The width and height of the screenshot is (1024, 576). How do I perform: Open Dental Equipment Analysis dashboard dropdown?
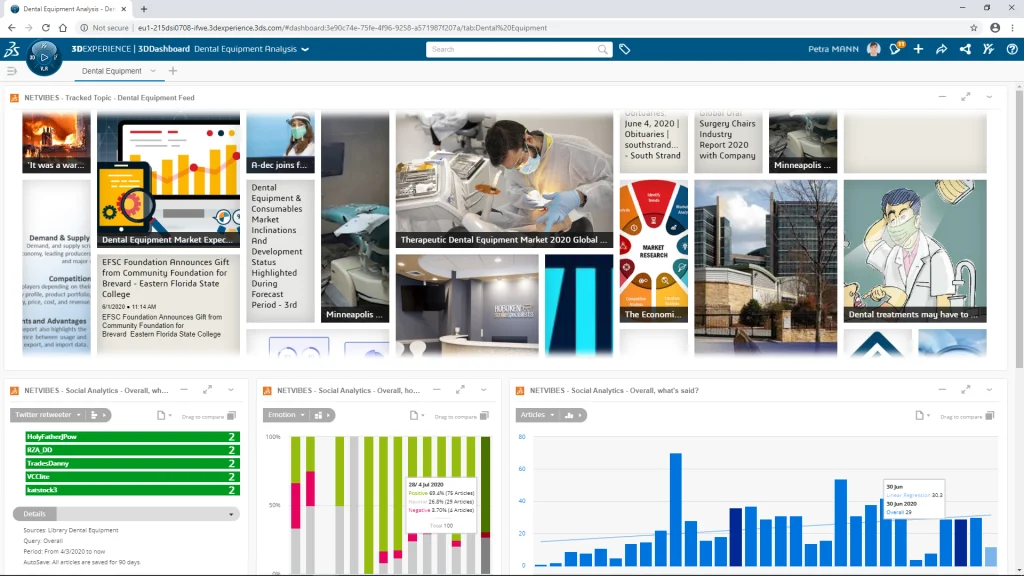[305, 49]
